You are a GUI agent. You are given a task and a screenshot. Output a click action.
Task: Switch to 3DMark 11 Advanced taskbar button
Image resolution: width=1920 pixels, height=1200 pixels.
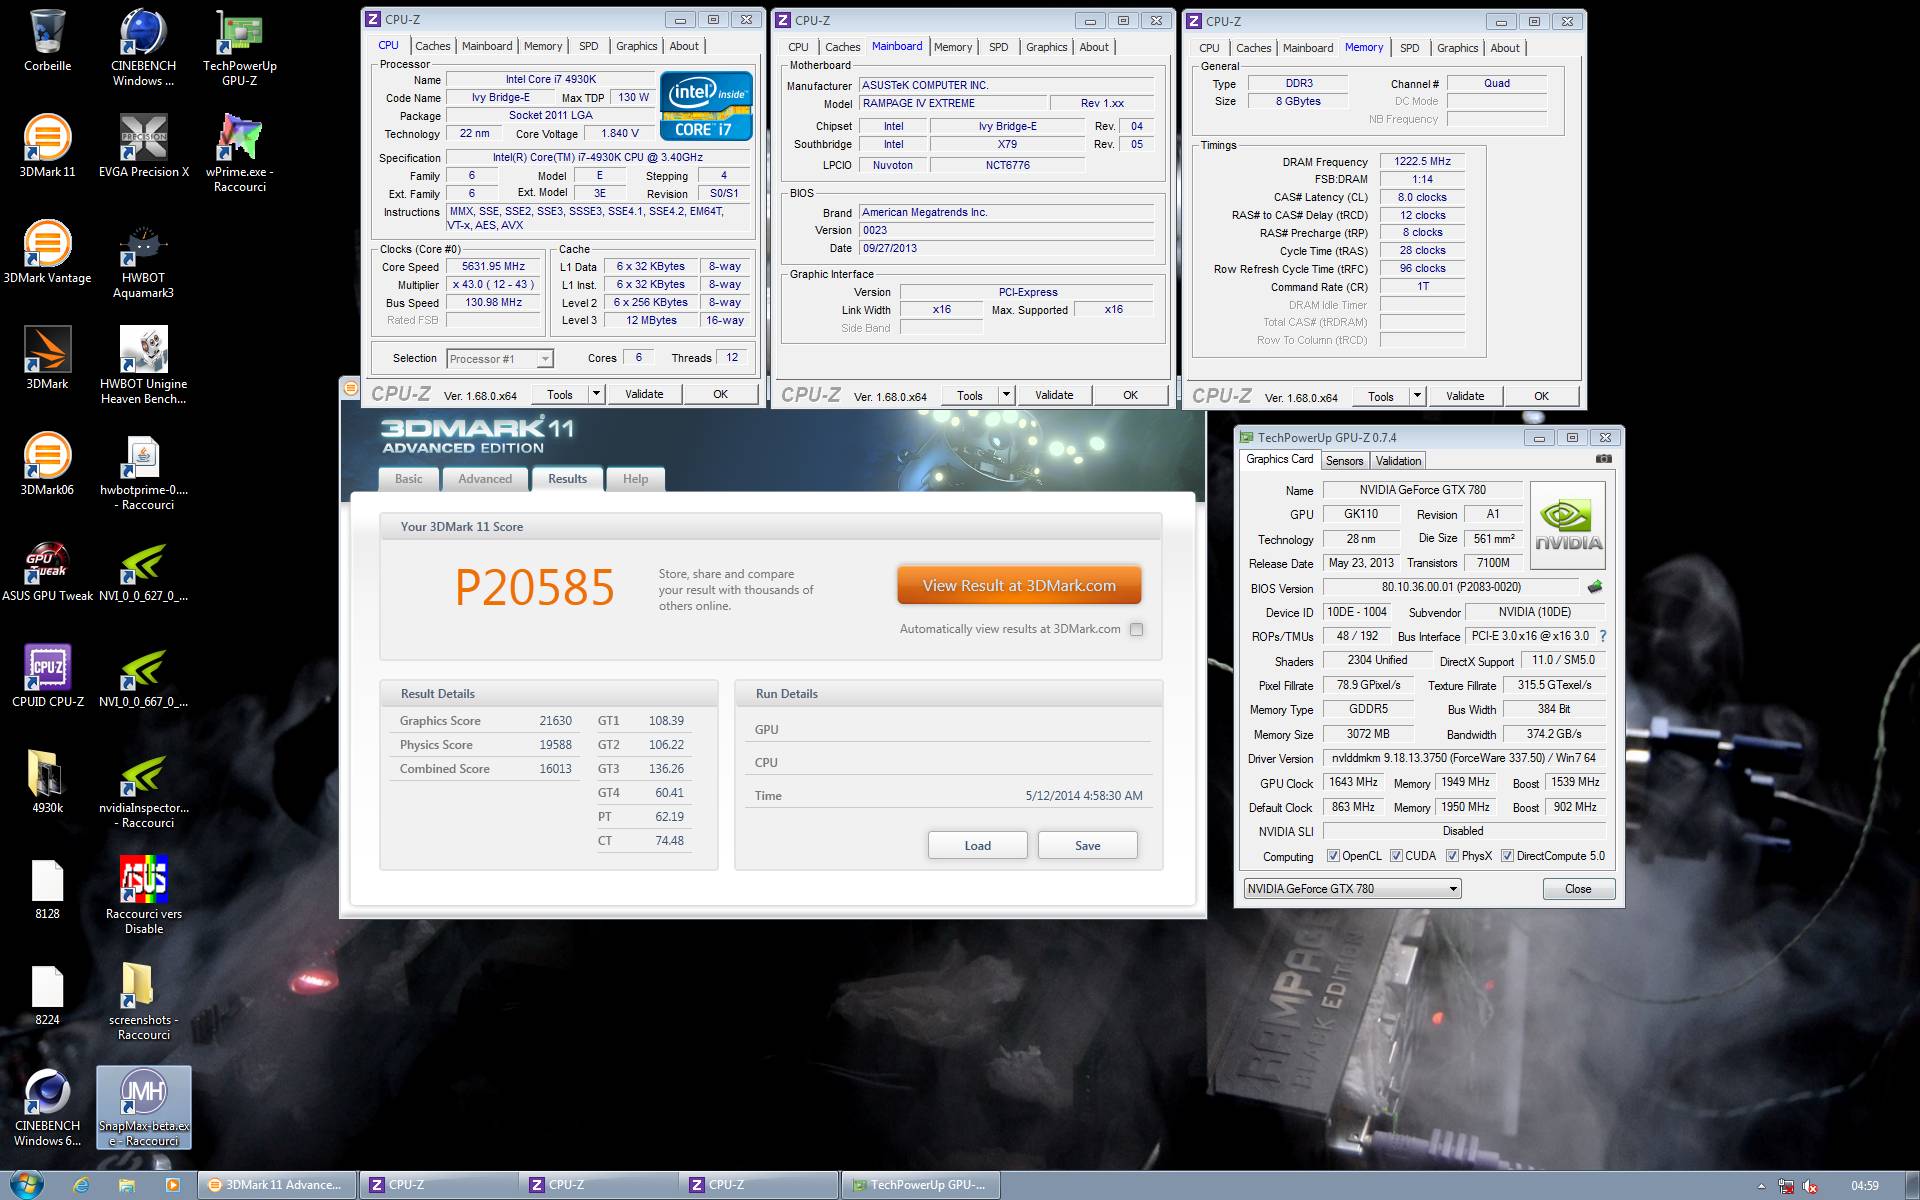click(x=275, y=1185)
